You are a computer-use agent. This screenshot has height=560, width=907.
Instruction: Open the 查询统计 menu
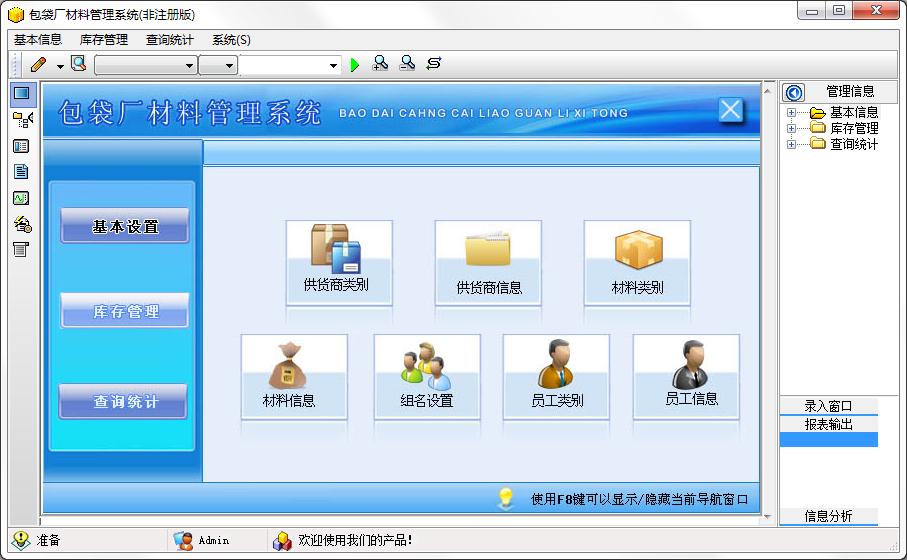tap(169, 39)
